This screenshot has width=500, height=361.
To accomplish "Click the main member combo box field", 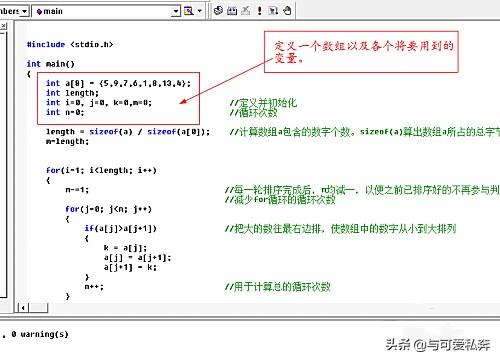I will (106, 11).
